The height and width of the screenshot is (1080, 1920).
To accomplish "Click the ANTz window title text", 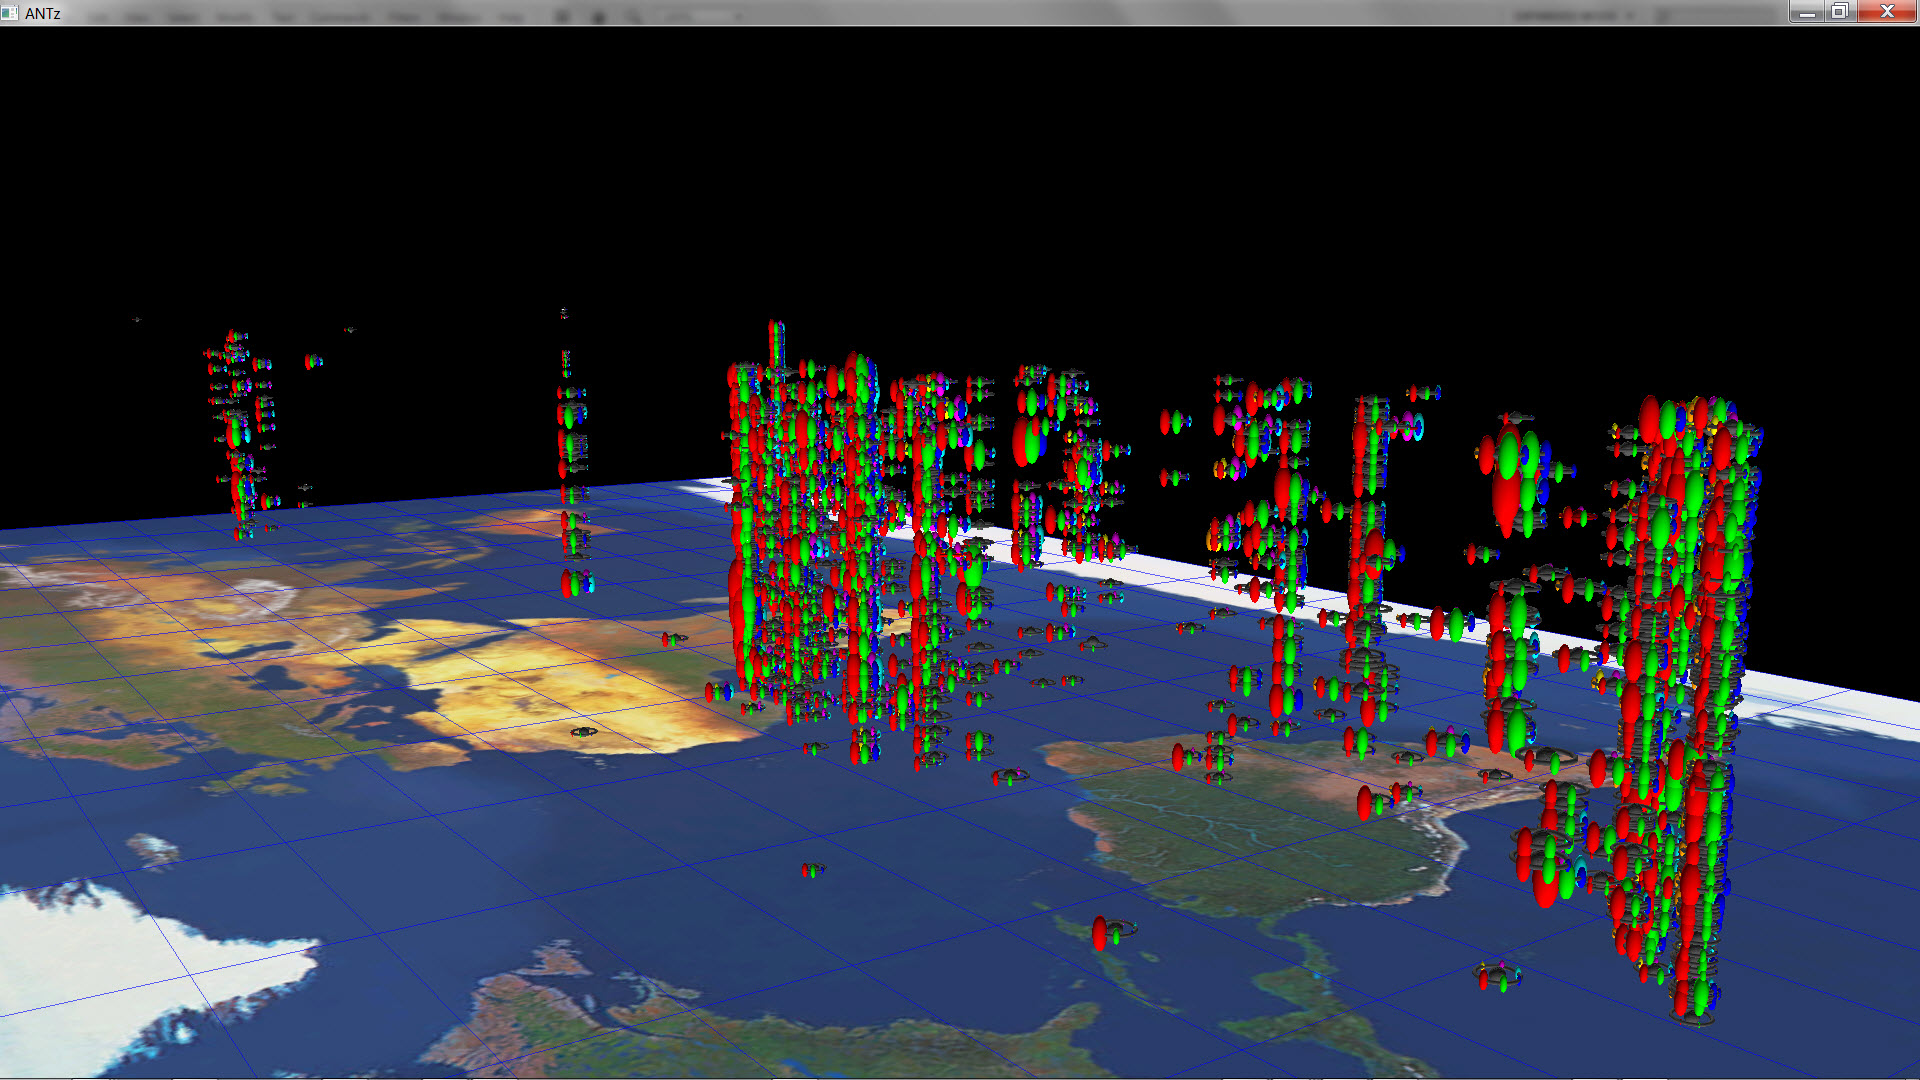I will pos(43,13).
